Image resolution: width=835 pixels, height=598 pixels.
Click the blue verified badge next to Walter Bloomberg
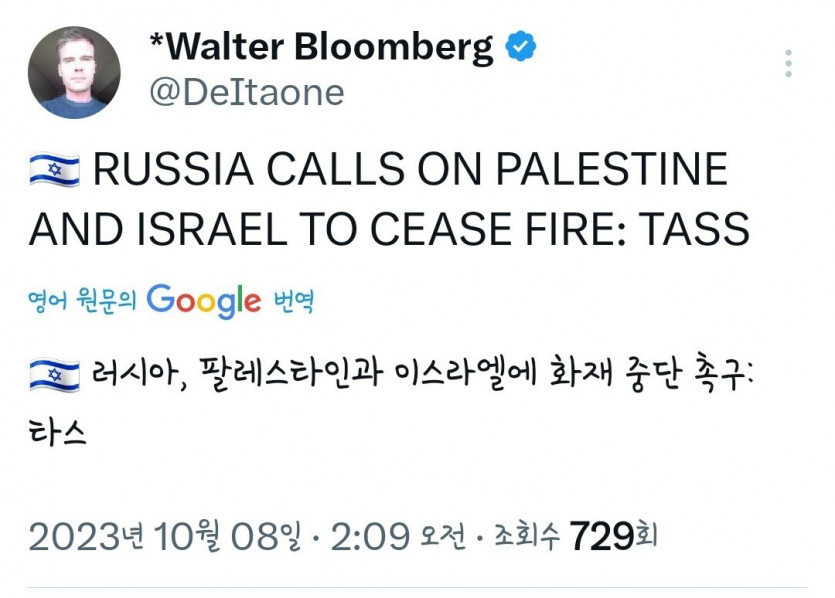522,44
